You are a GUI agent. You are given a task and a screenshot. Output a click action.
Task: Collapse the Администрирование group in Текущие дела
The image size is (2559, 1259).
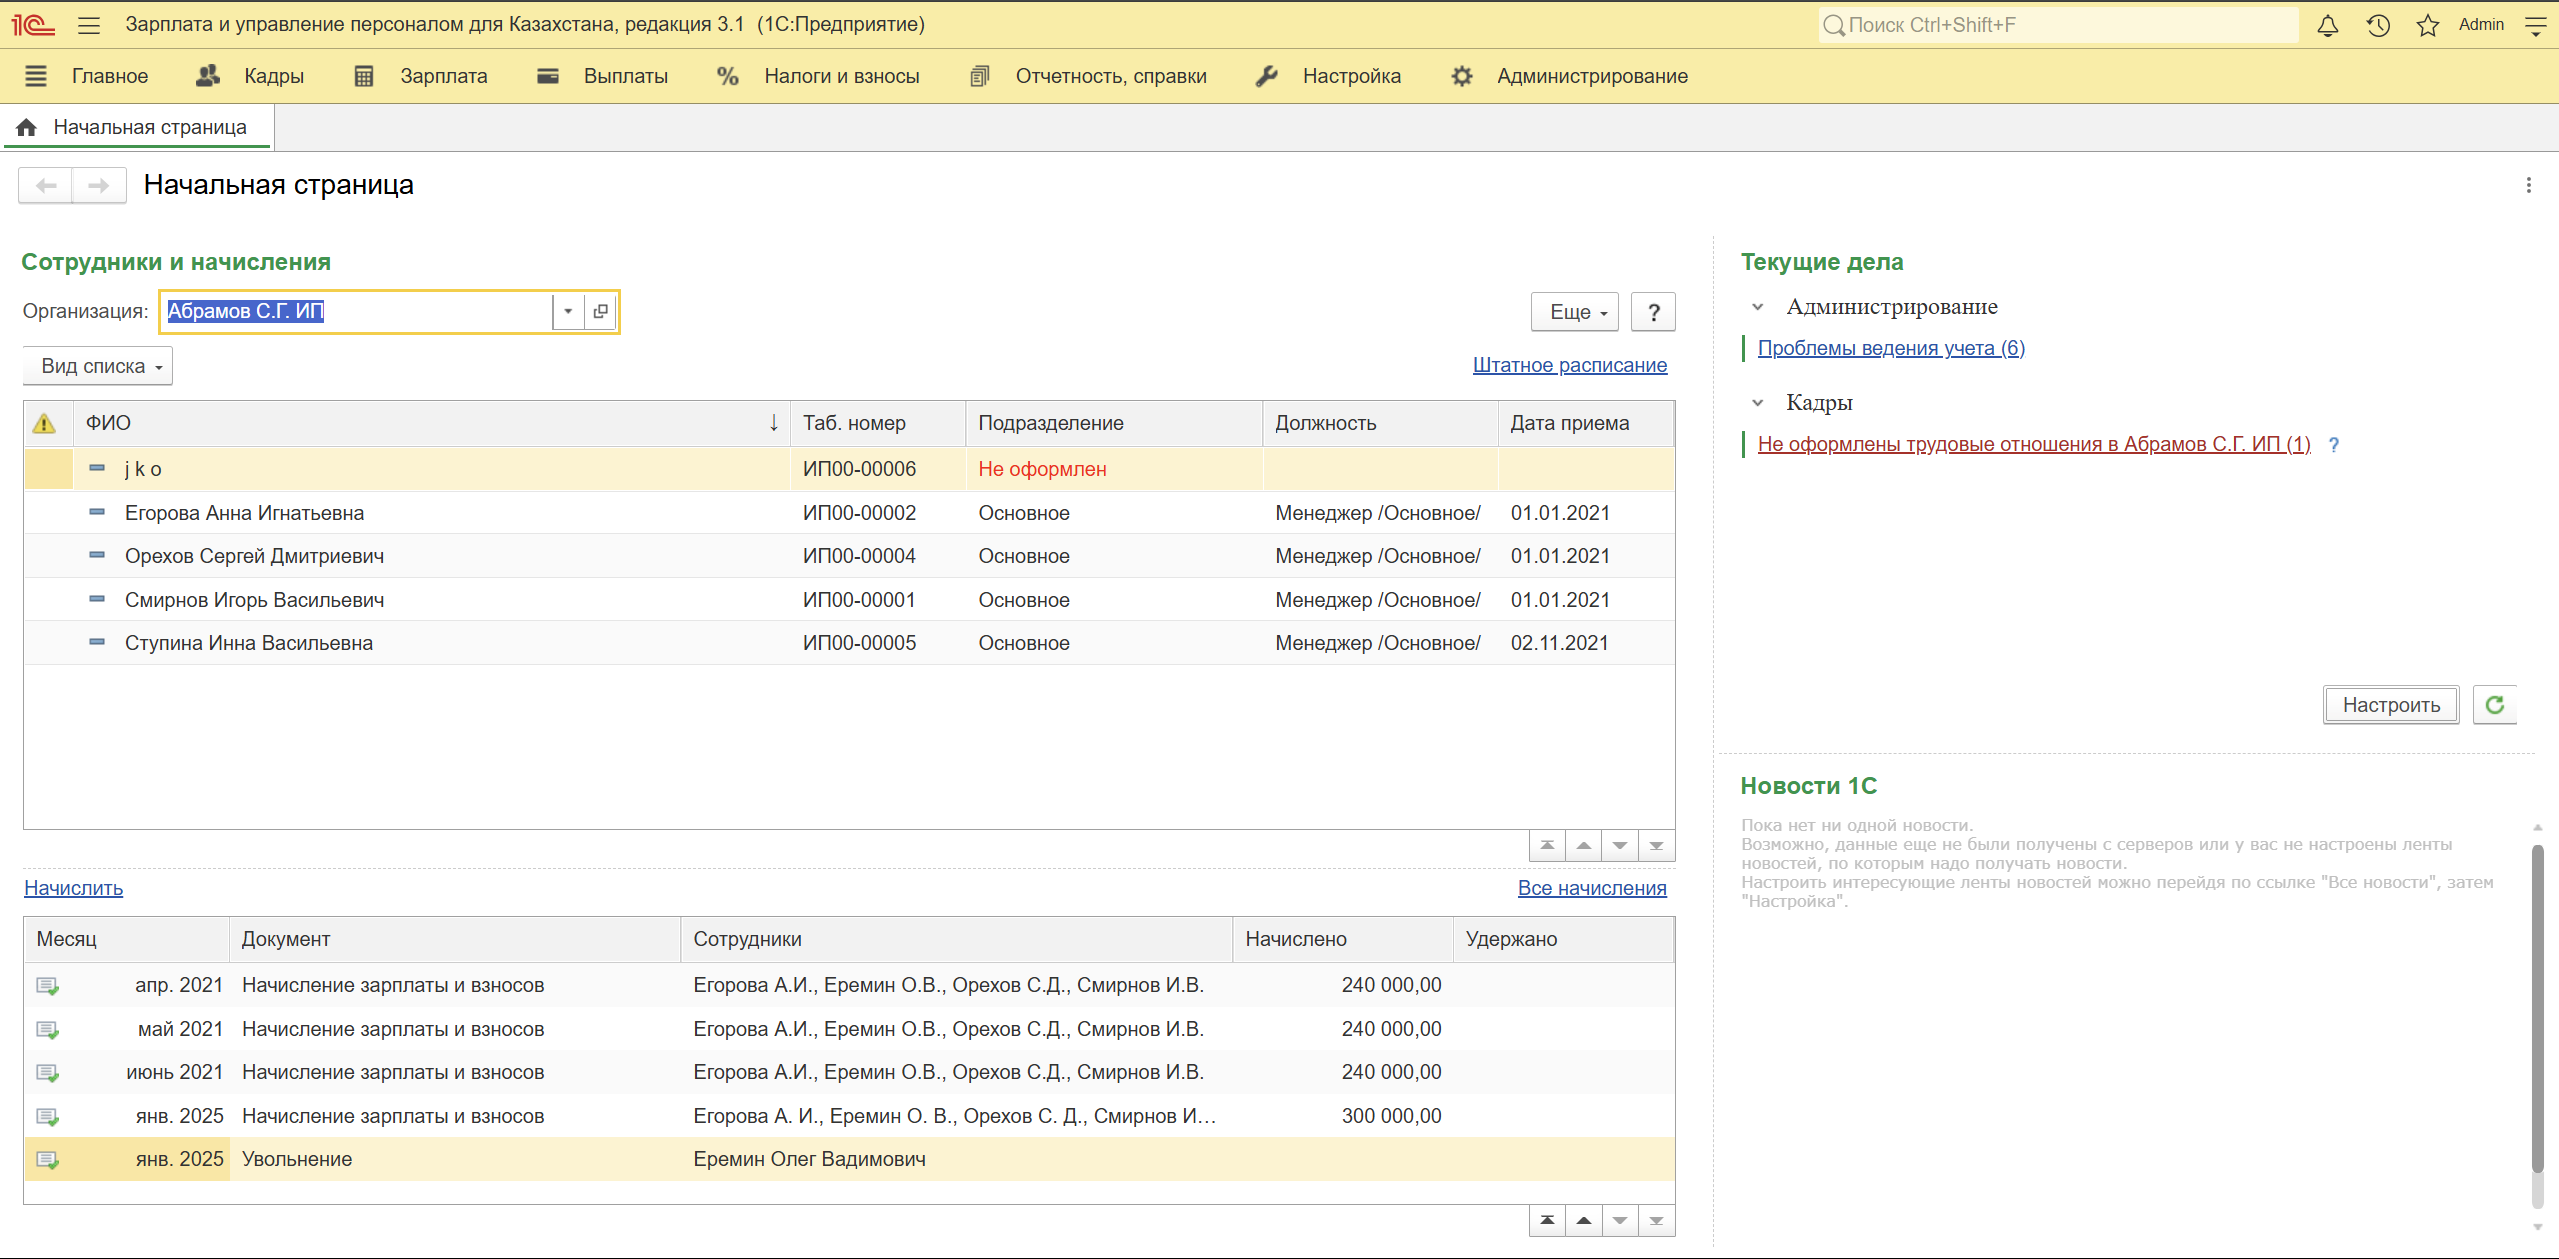point(1757,307)
